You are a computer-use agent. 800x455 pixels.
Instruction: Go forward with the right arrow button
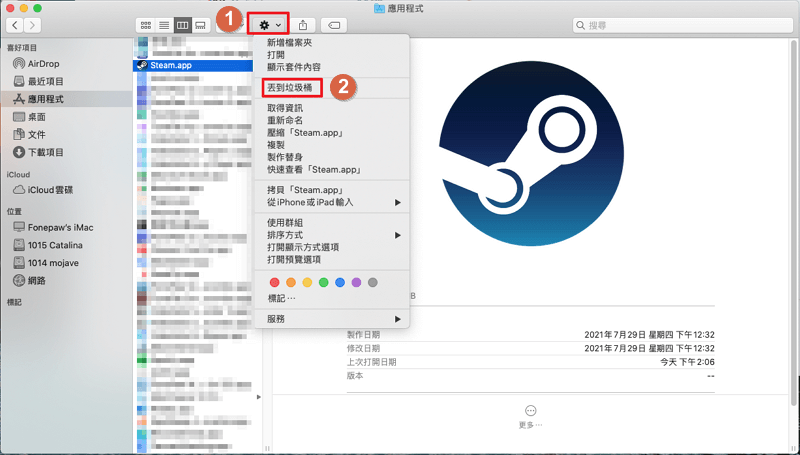32,25
